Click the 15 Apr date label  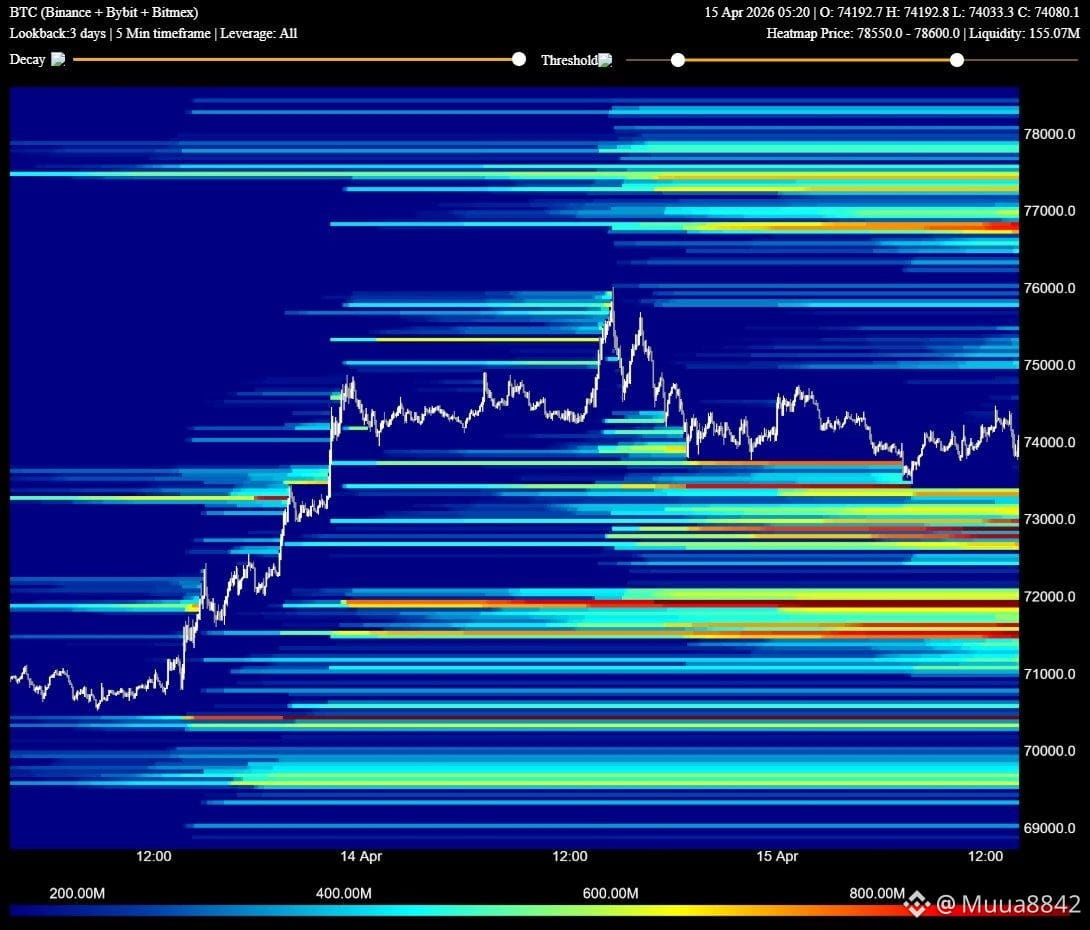pos(777,856)
